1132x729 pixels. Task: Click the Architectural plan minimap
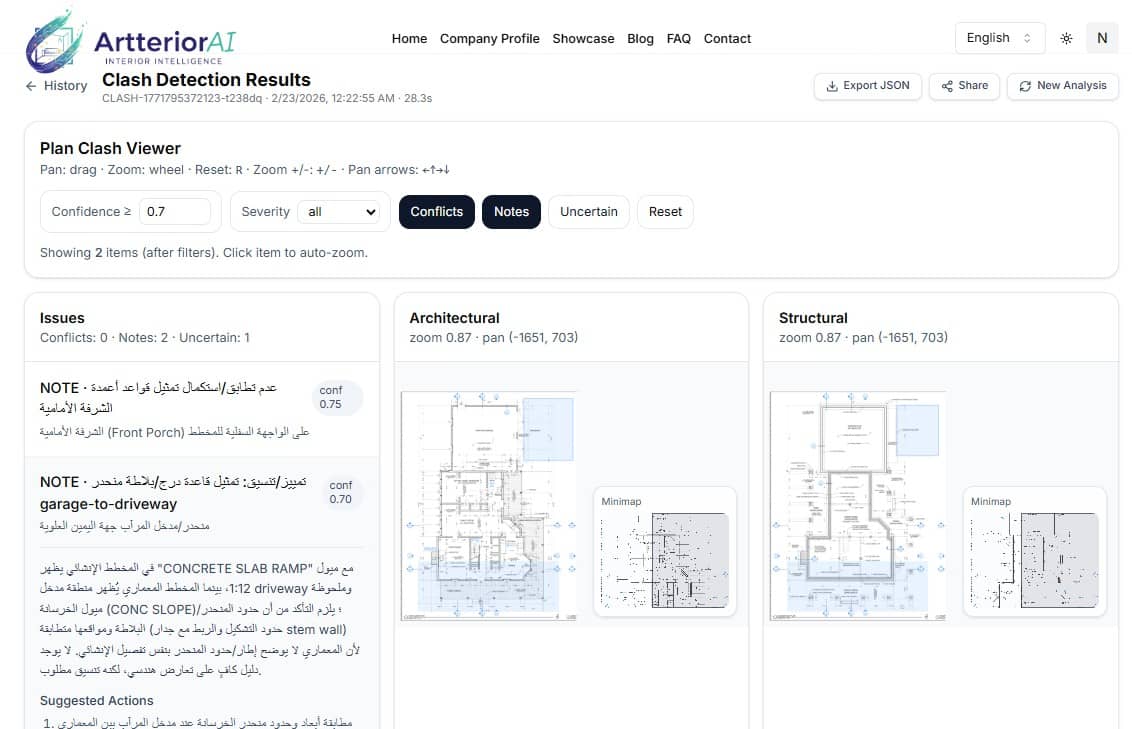coord(664,552)
